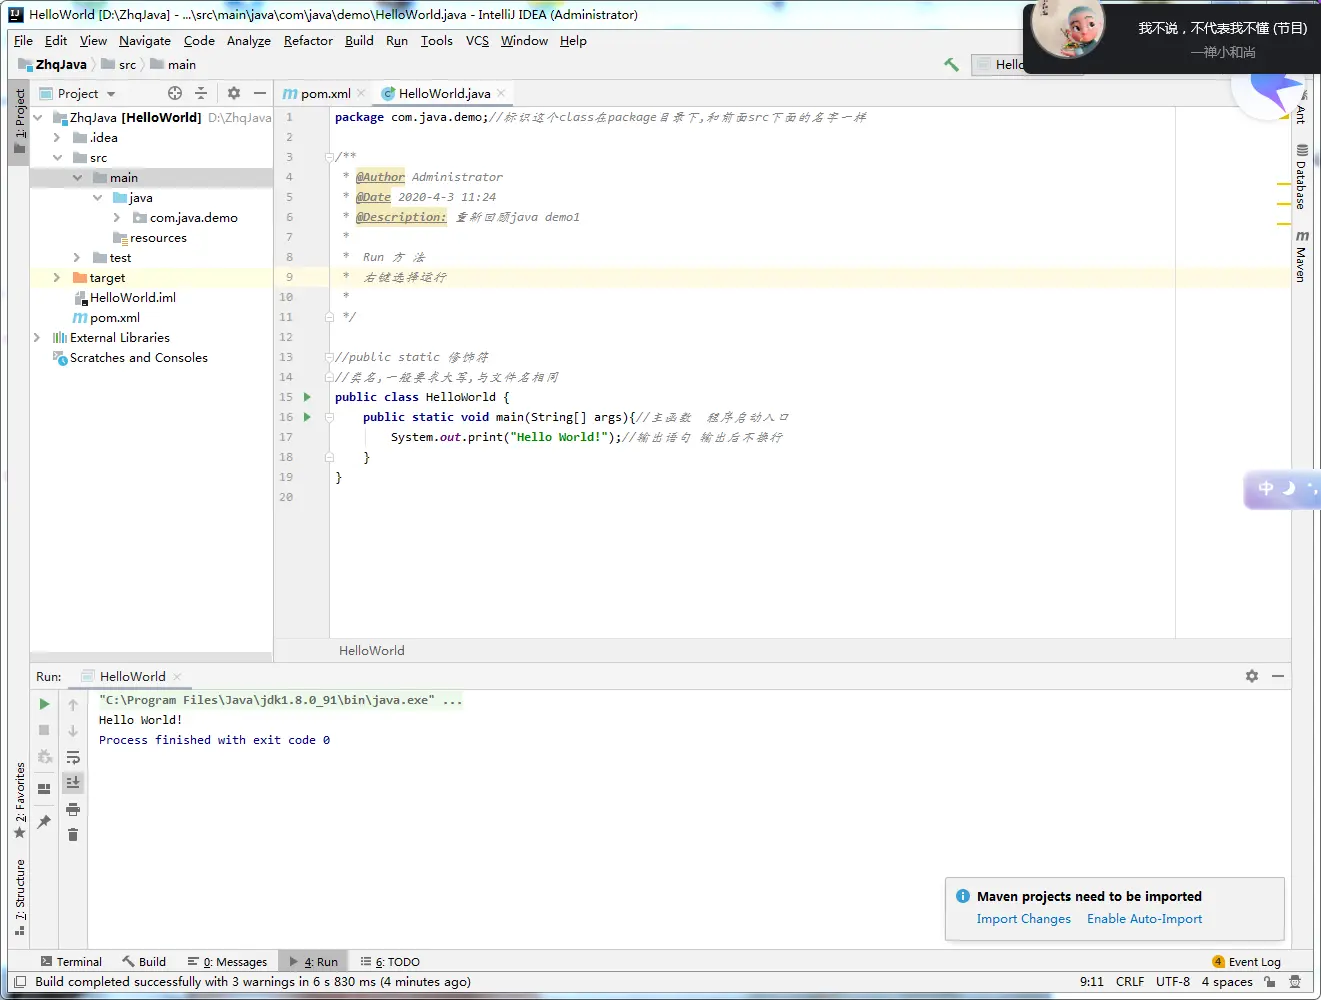Open the Navigate menu

click(x=145, y=41)
